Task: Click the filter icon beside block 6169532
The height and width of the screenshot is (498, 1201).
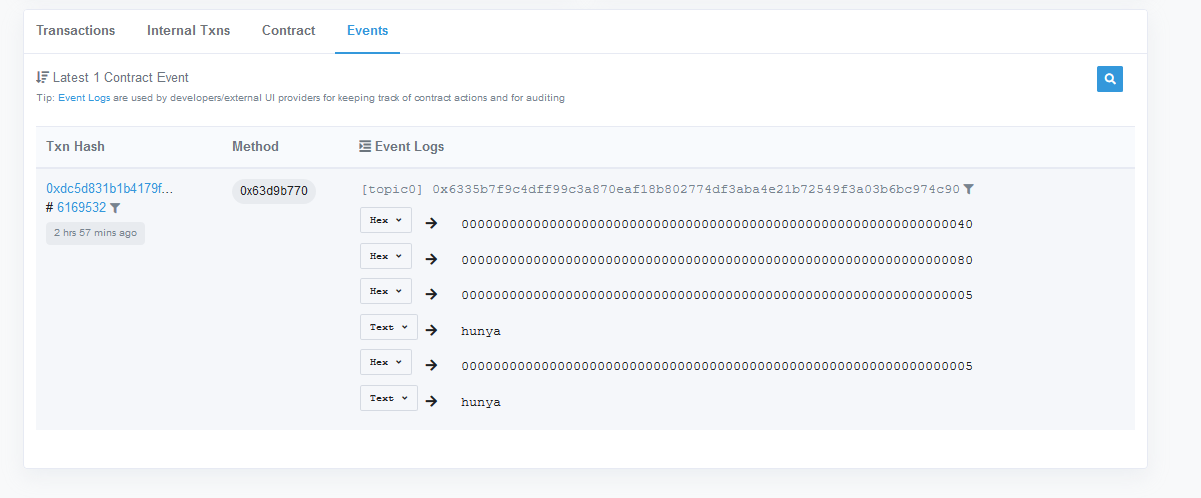Action: (115, 208)
